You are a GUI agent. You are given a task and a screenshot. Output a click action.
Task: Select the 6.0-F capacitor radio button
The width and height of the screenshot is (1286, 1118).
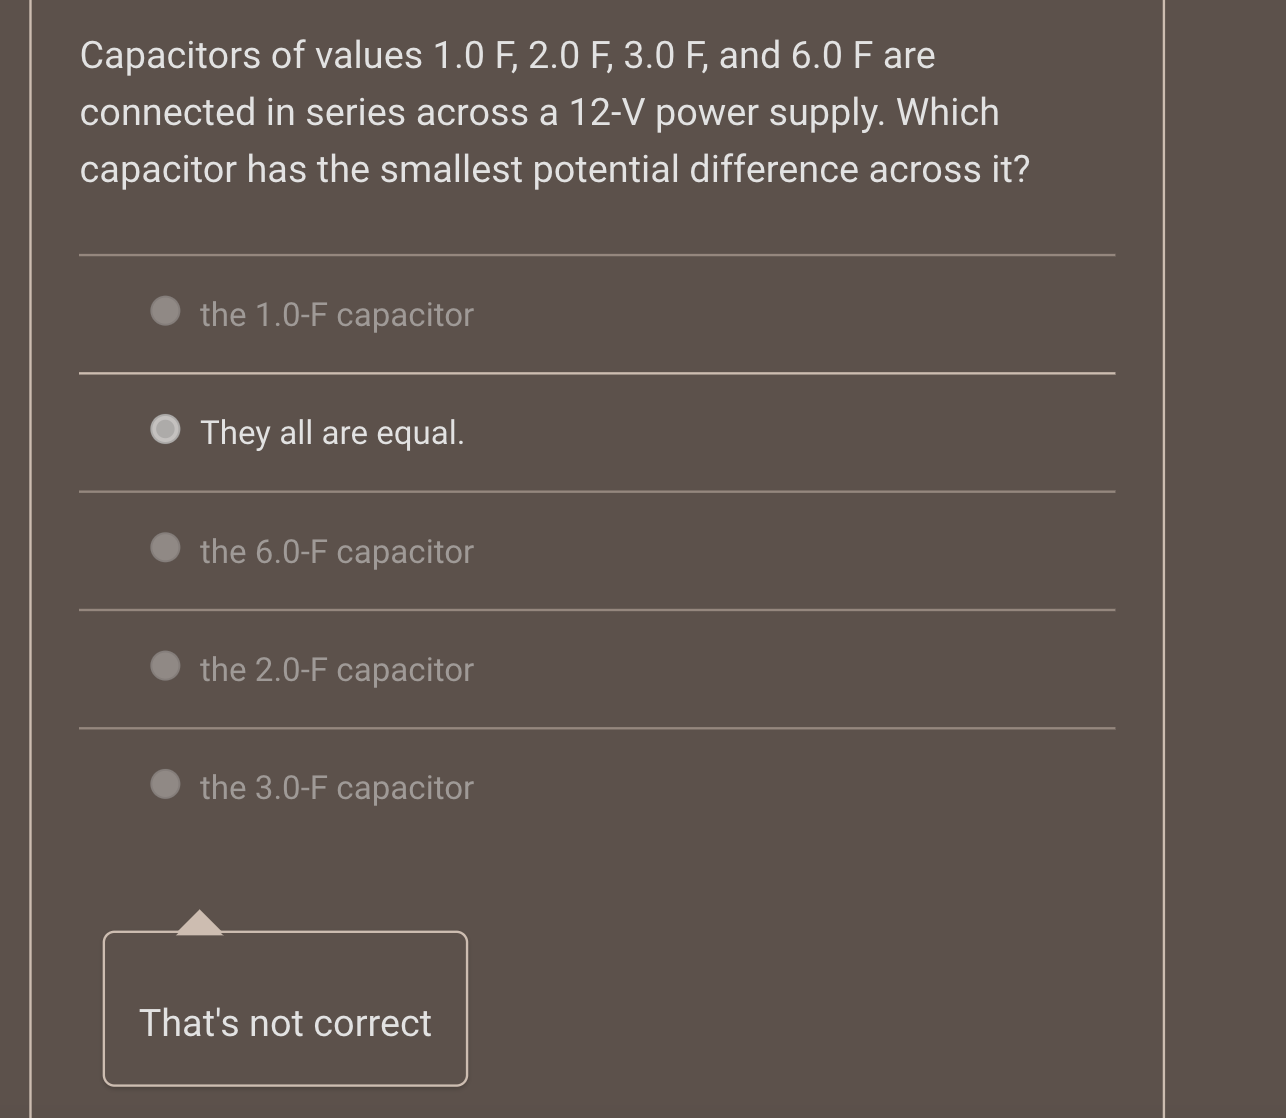166,548
